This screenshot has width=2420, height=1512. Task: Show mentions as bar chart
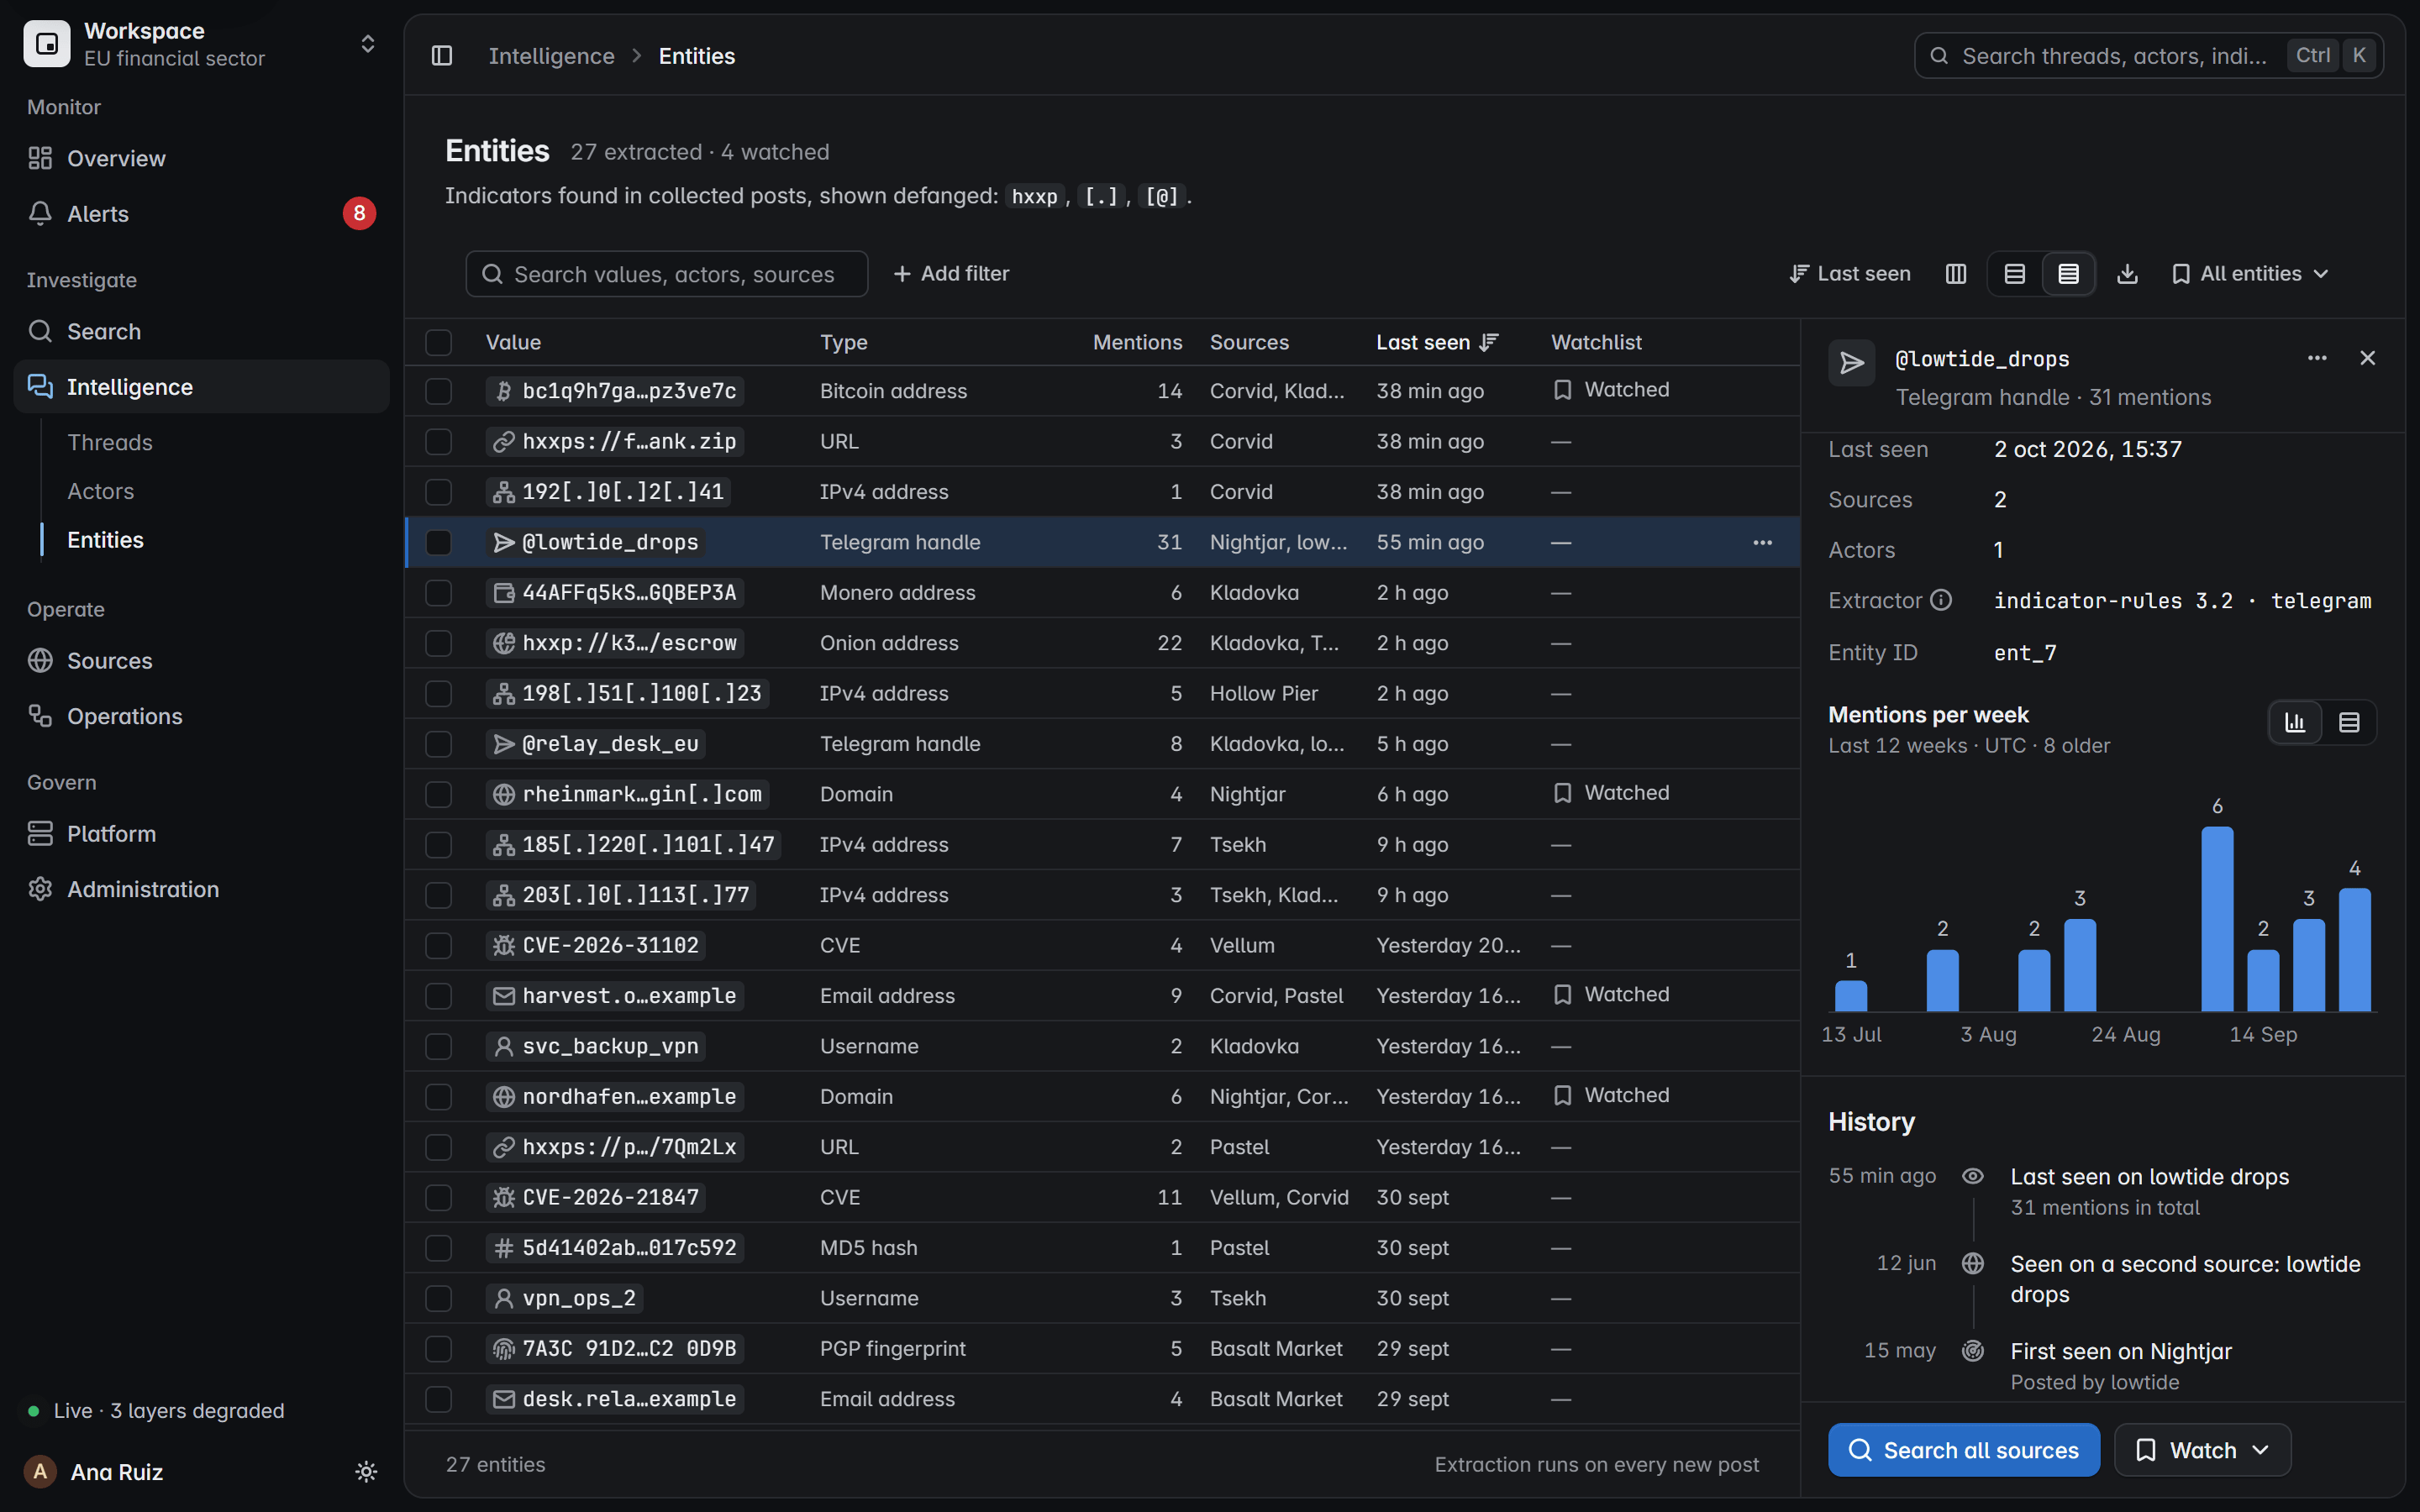(2295, 722)
